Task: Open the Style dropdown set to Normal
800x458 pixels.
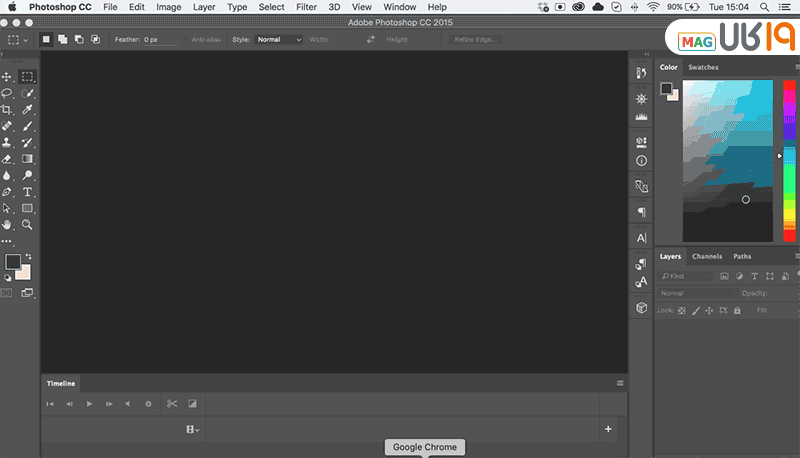Action: [278, 40]
